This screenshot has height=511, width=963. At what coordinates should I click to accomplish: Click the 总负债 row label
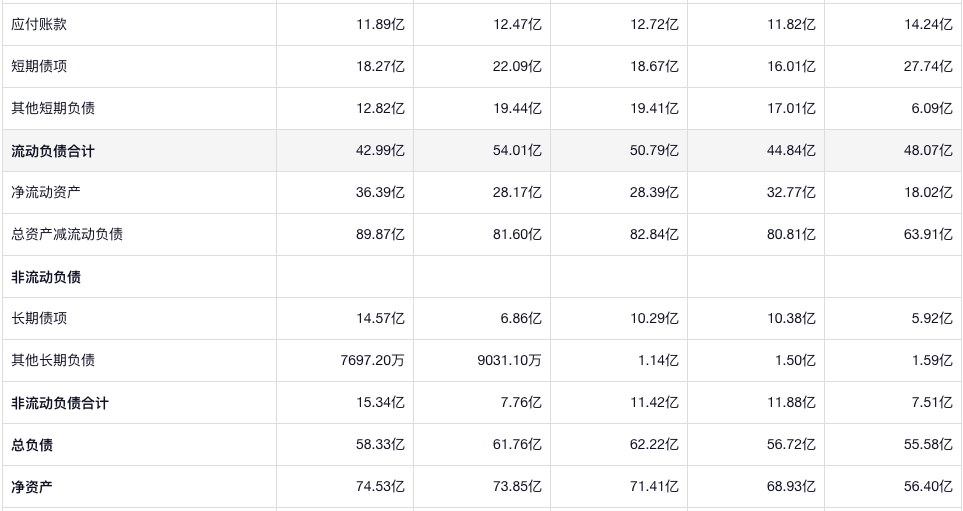(x=32, y=444)
